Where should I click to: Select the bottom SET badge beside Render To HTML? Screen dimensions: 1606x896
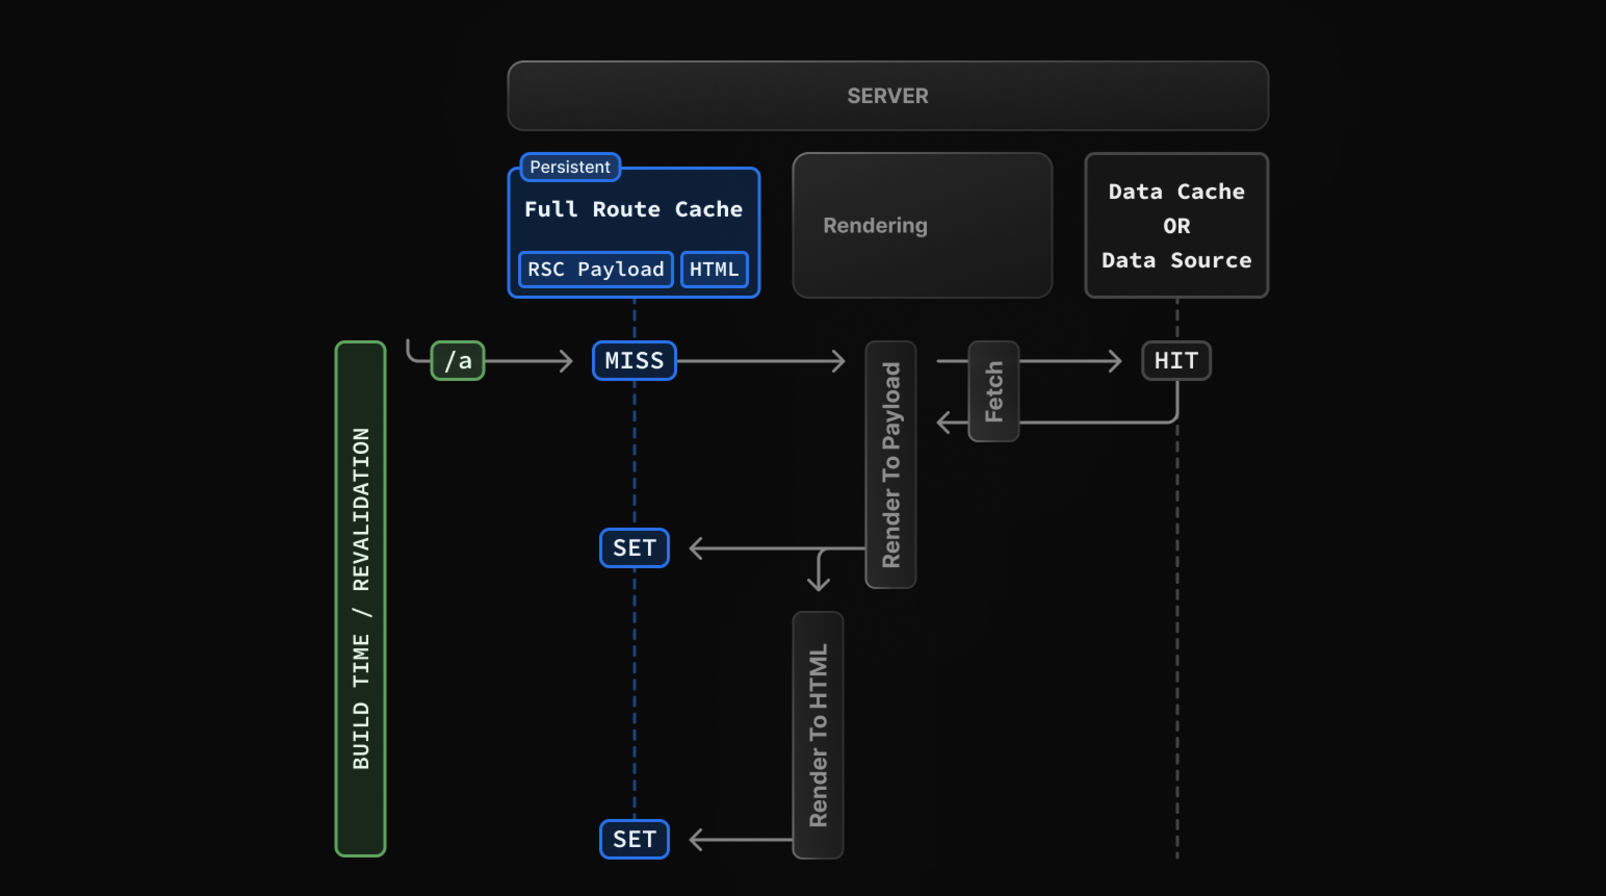click(634, 839)
